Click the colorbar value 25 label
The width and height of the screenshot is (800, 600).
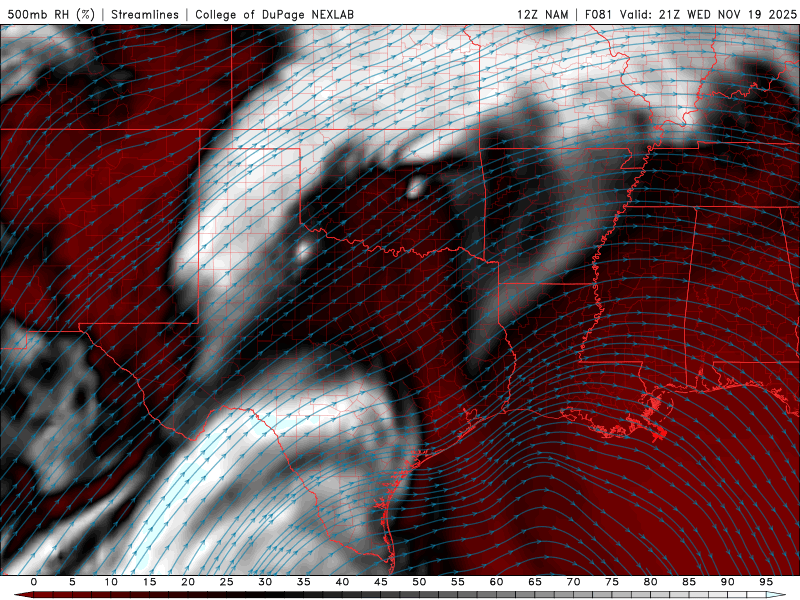tap(227, 582)
